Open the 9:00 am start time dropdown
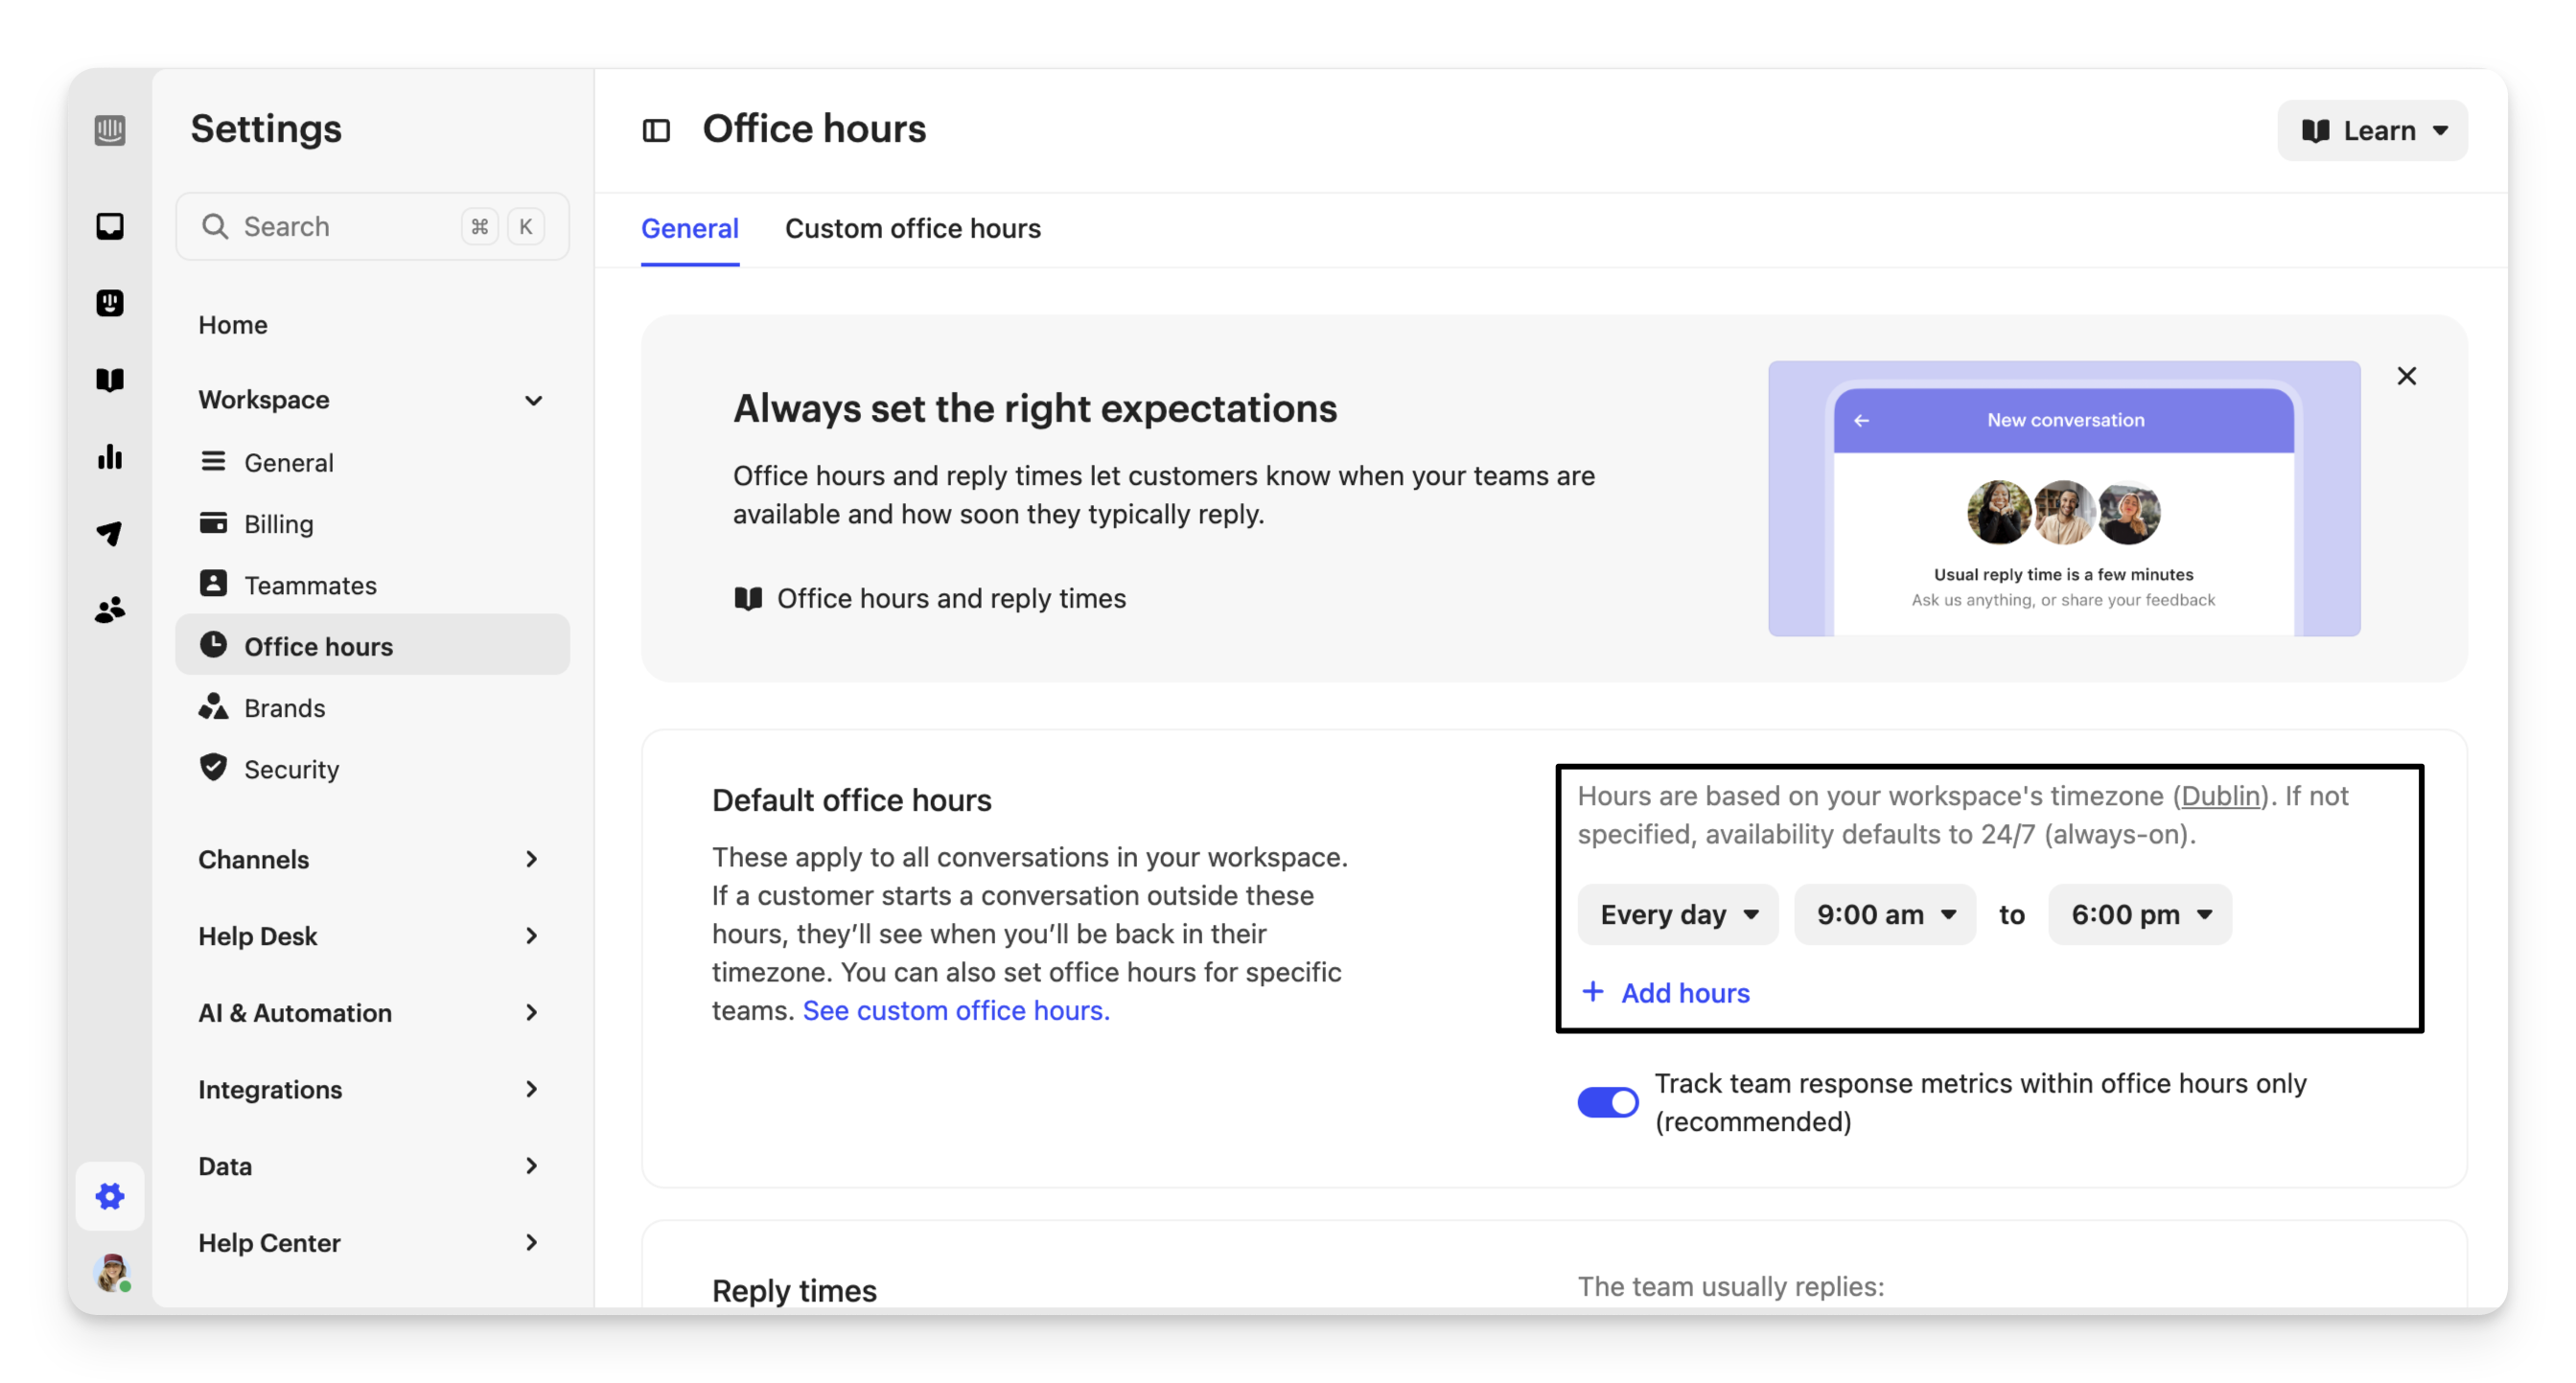The width and height of the screenshot is (2576, 1383). pyautogui.click(x=1884, y=914)
